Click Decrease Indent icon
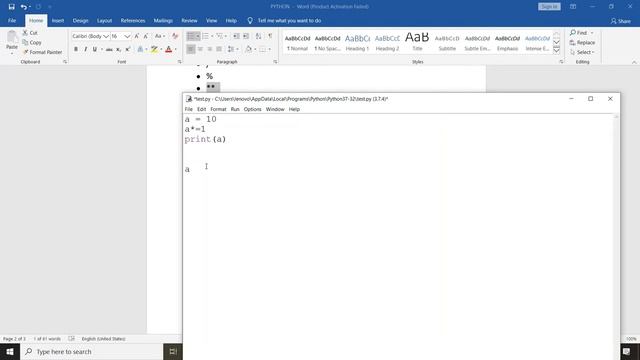This screenshot has height=360, width=640. pos(236,36)
